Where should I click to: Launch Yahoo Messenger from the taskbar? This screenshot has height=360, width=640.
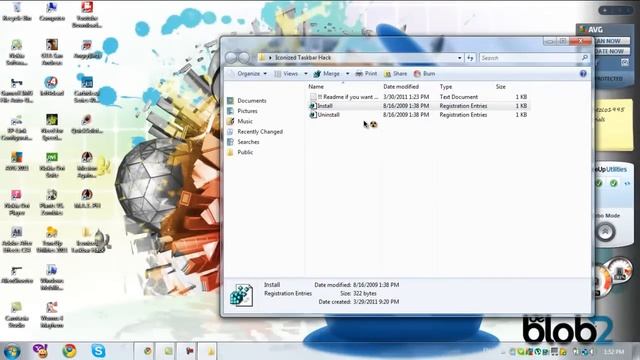40,351
